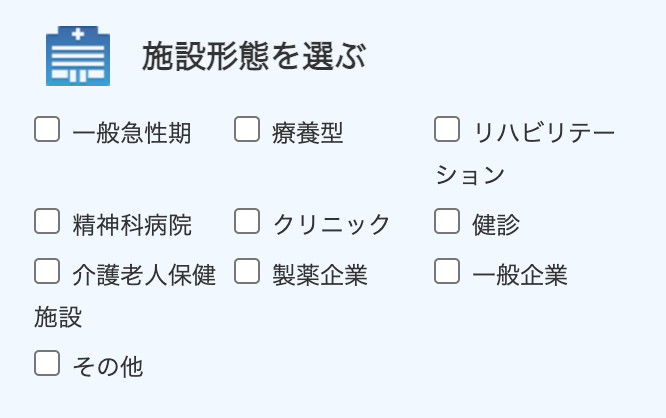Check the その他 checkbox
The width and height of the screenshot is (666, 418).
pyautogui.click(x=47, y=363)
